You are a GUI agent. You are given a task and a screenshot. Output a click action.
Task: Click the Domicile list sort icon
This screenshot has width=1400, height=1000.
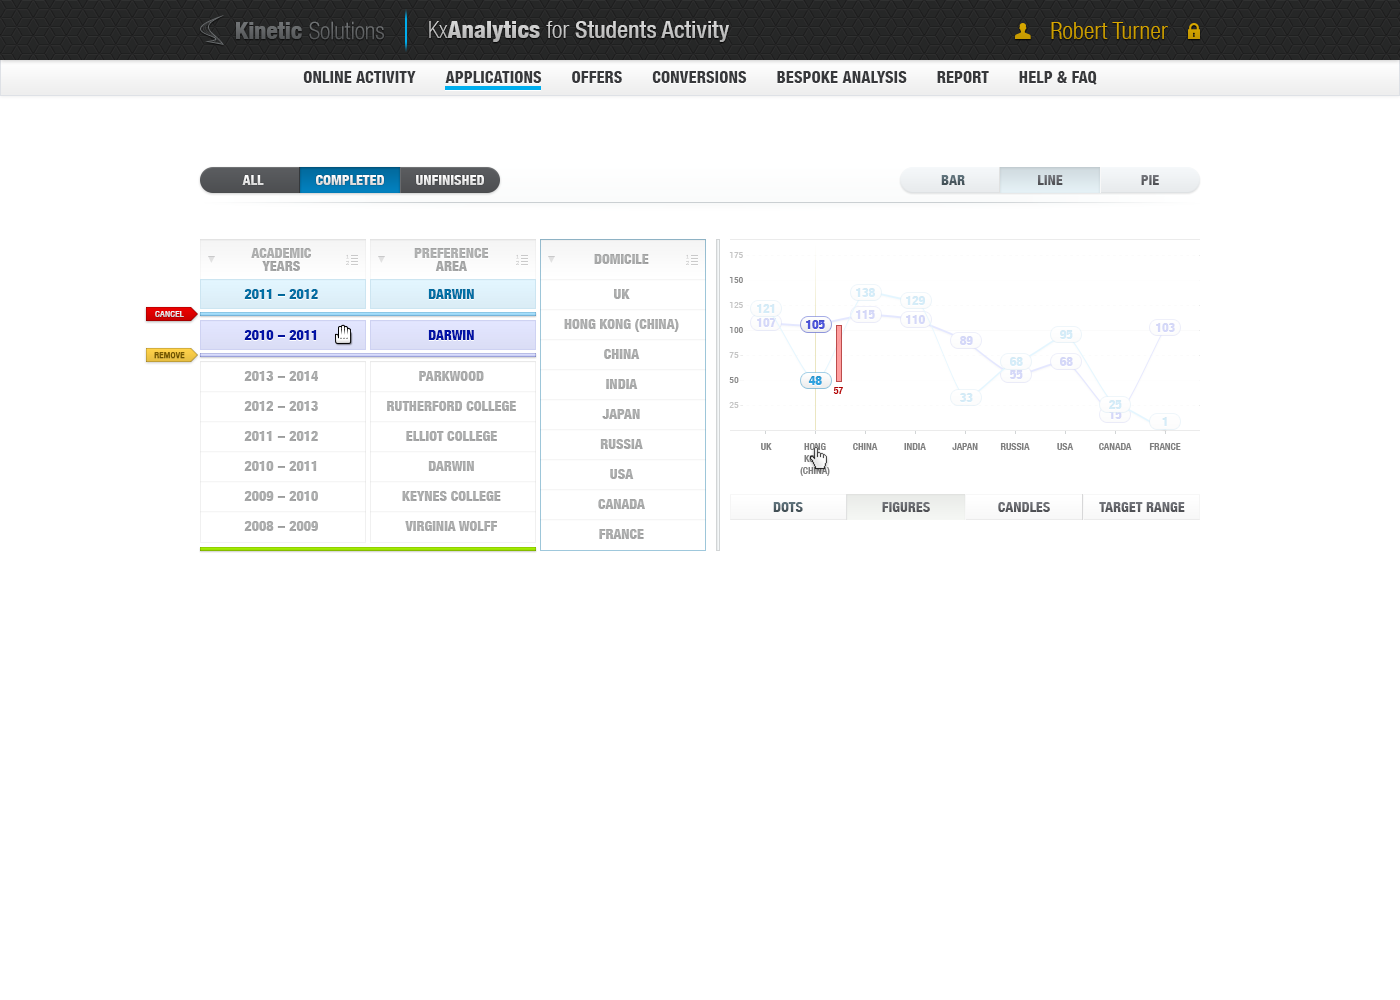click(692, 260)
